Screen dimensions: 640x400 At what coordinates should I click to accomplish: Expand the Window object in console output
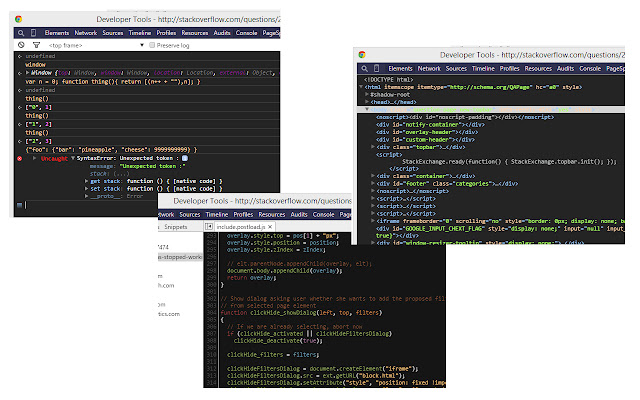click(28, 73)
